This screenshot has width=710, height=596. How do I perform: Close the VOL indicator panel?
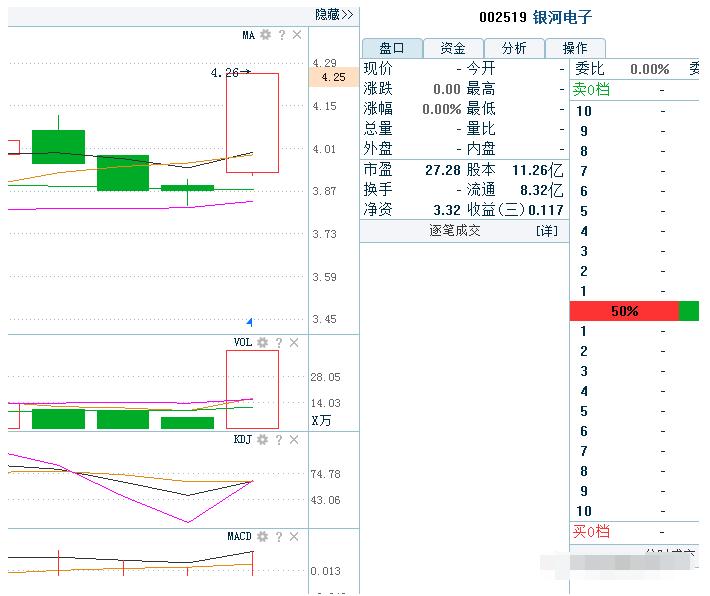click(x=294, y=342)
